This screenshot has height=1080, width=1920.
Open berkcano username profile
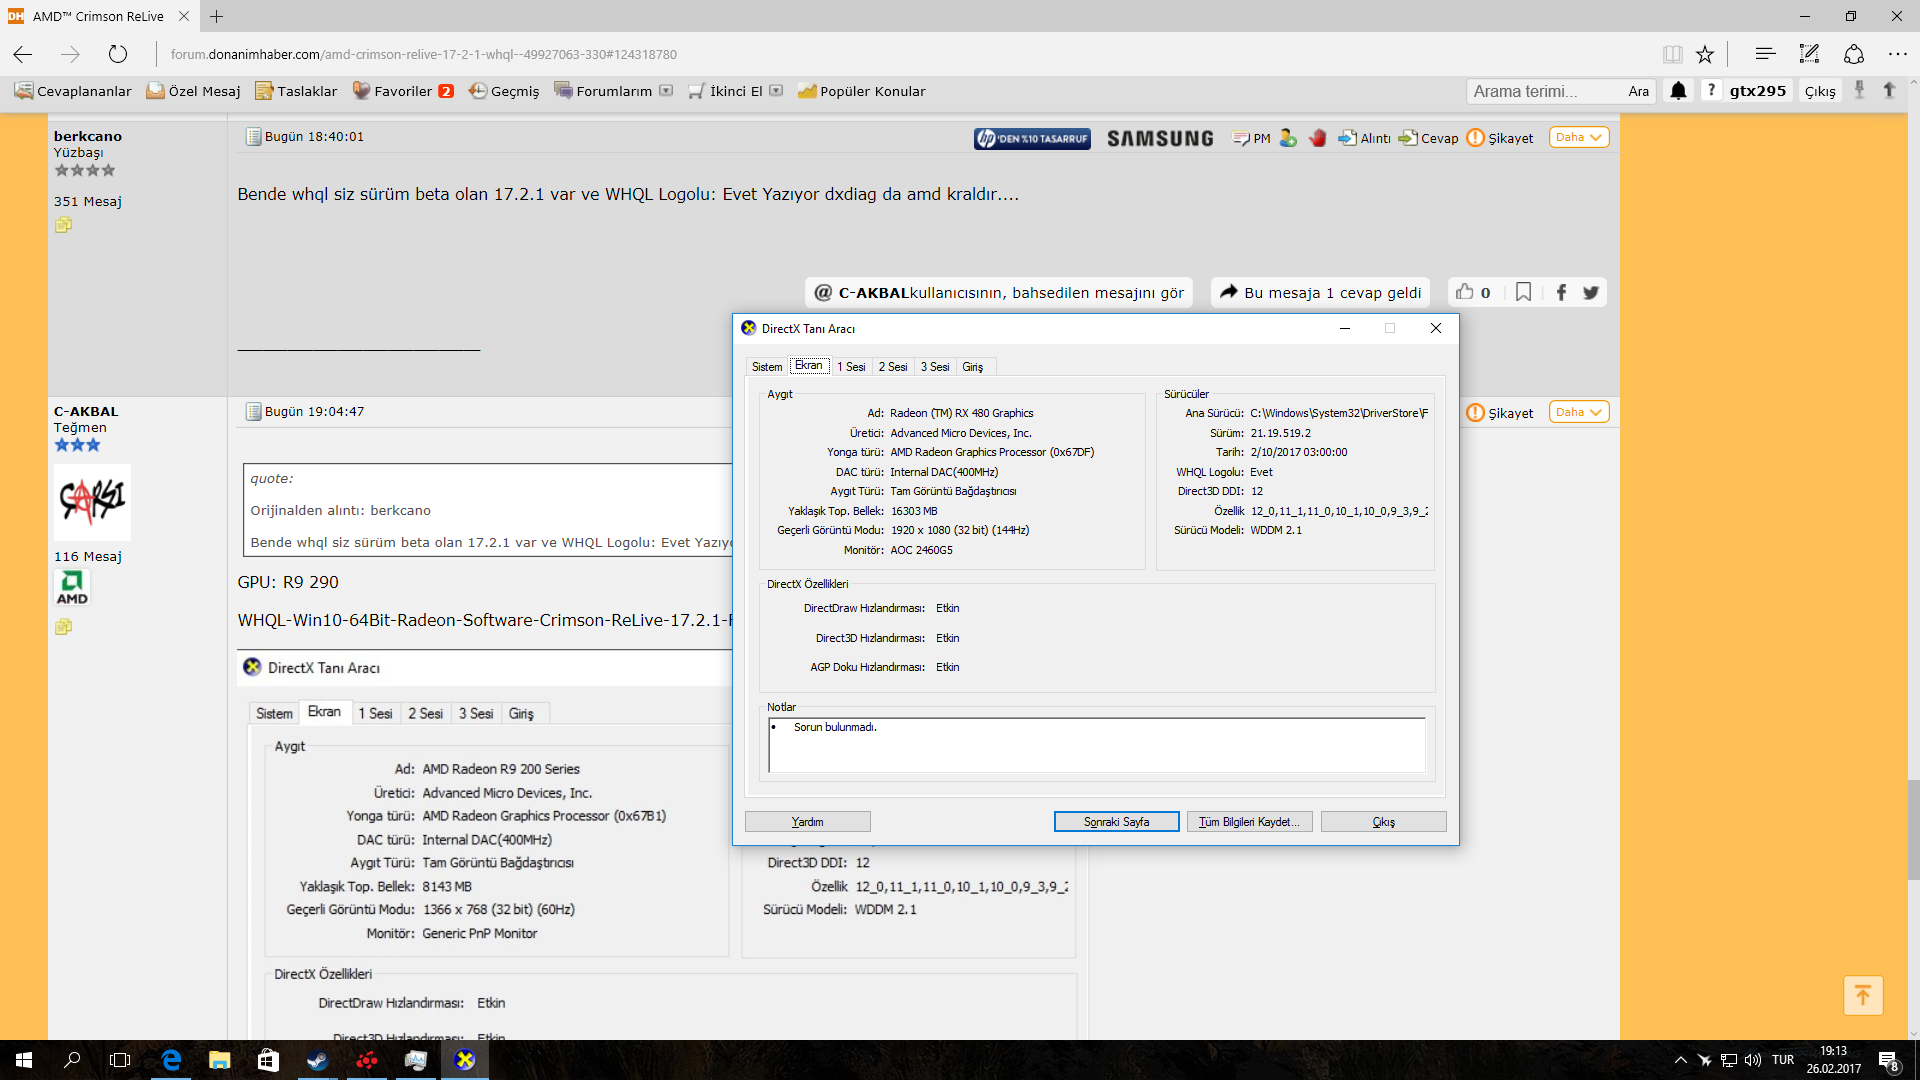coord(88,136)
